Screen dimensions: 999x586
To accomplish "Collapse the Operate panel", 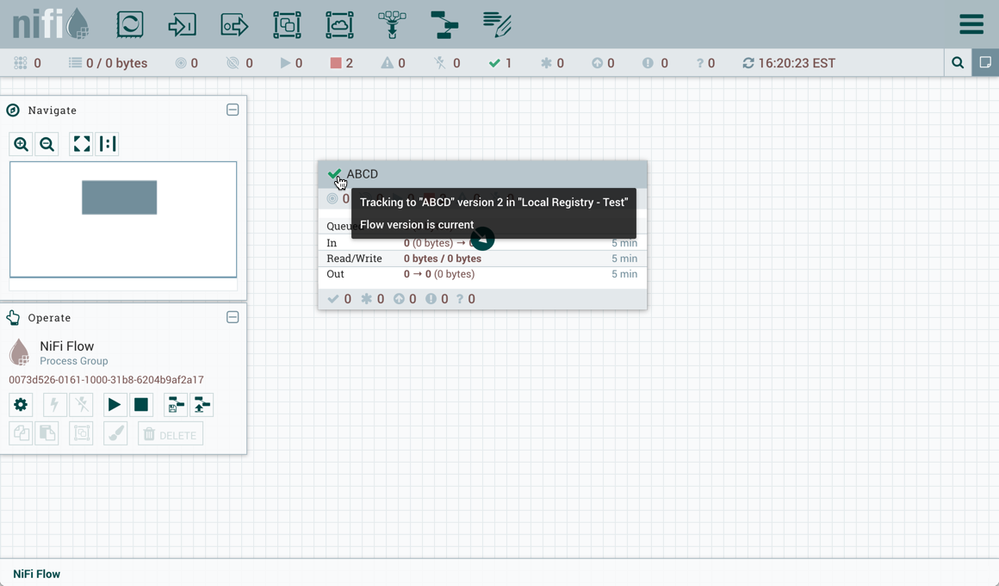I will tap(232, 317).
